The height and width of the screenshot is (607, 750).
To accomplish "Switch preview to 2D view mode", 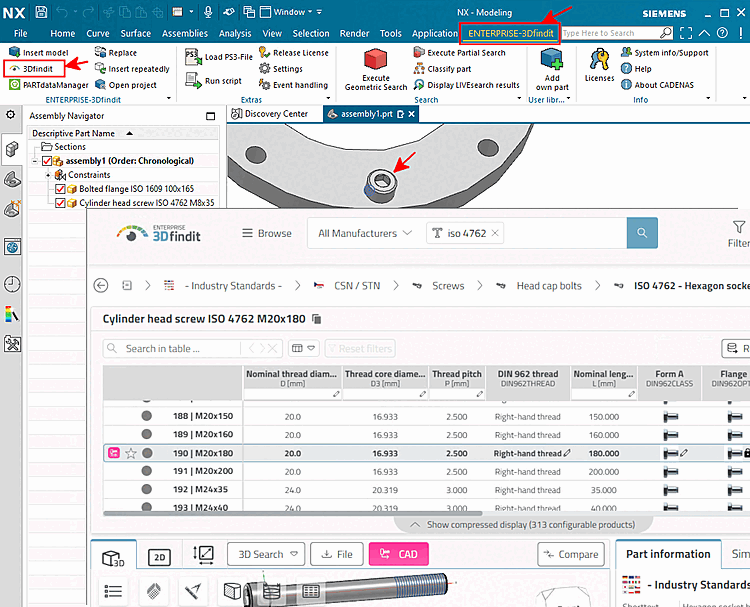I will (159, 557).
